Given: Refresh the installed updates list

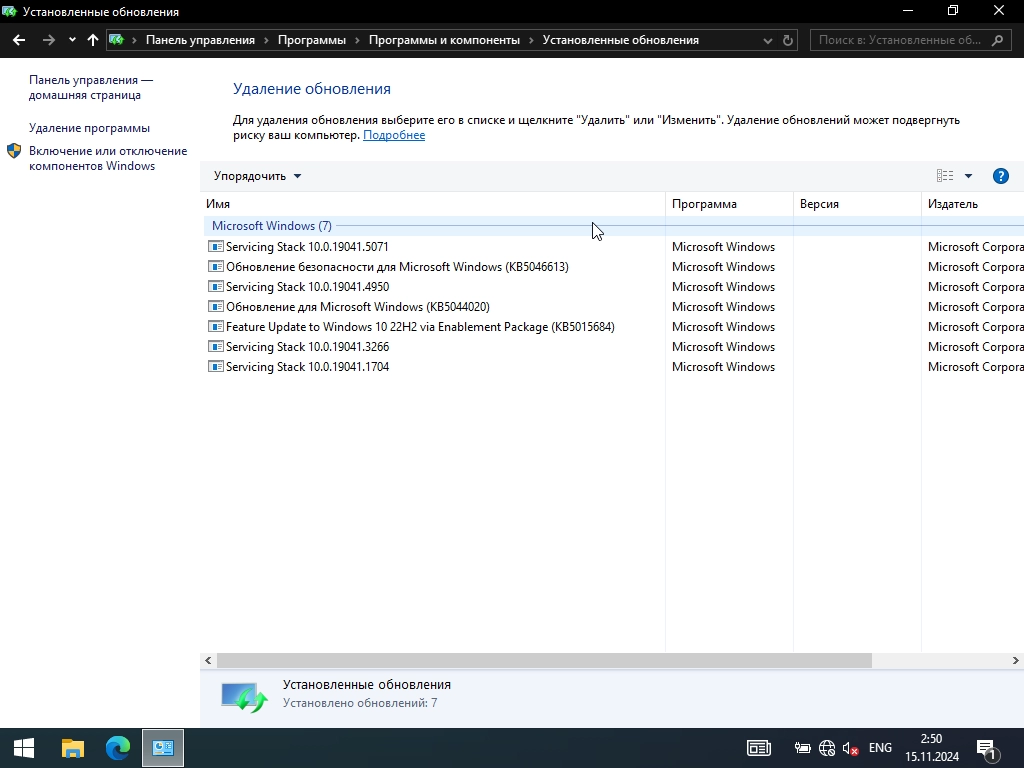Looking at the screenshot, I should pos(788,40).
